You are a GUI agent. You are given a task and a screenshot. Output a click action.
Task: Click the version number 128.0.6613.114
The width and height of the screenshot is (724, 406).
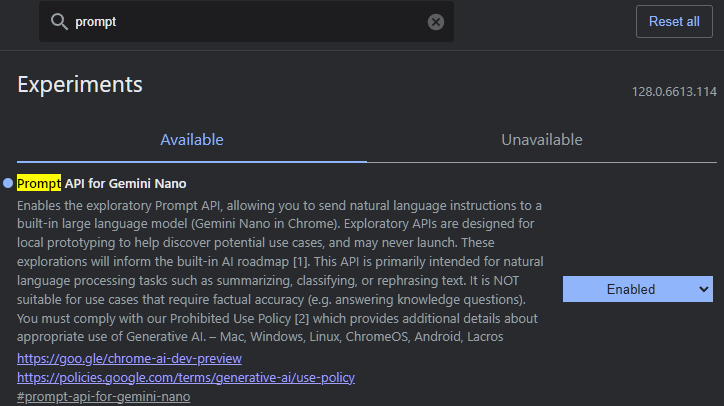point(674,91)
